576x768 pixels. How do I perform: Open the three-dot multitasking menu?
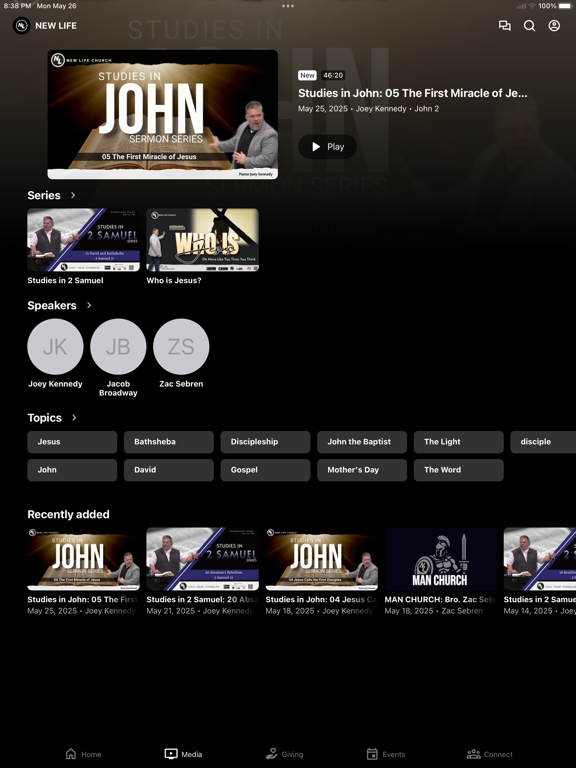click(288, 6)
